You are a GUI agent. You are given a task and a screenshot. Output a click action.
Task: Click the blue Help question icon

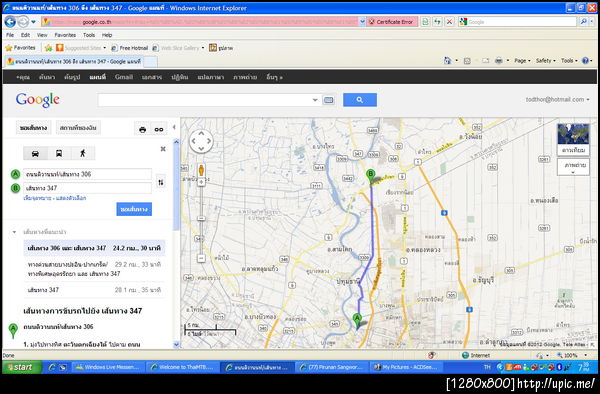click(x=585, y=60)
